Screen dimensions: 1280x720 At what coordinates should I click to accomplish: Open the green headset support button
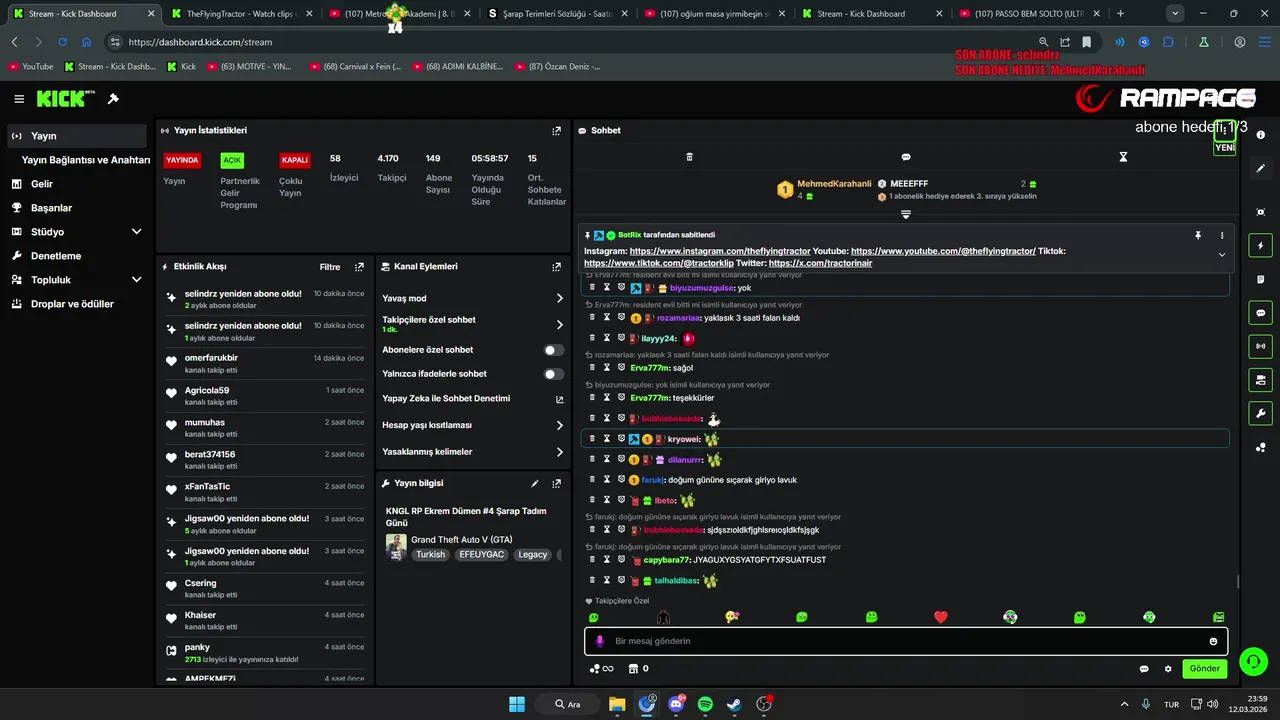[1252, 661]
